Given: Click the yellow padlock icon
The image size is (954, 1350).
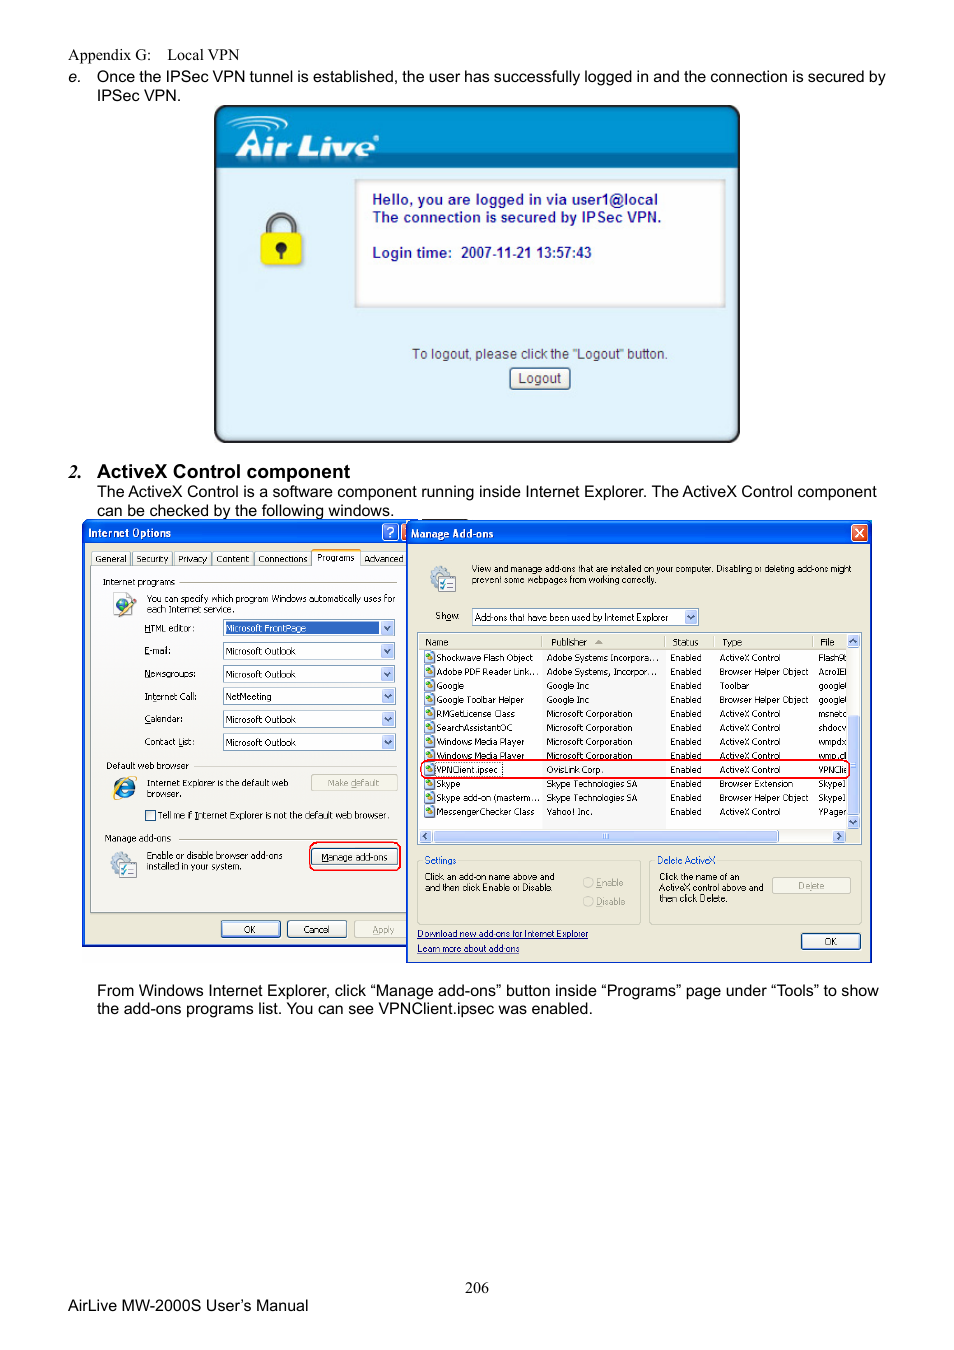Looking at the screenshot, I should coord(281,239).
